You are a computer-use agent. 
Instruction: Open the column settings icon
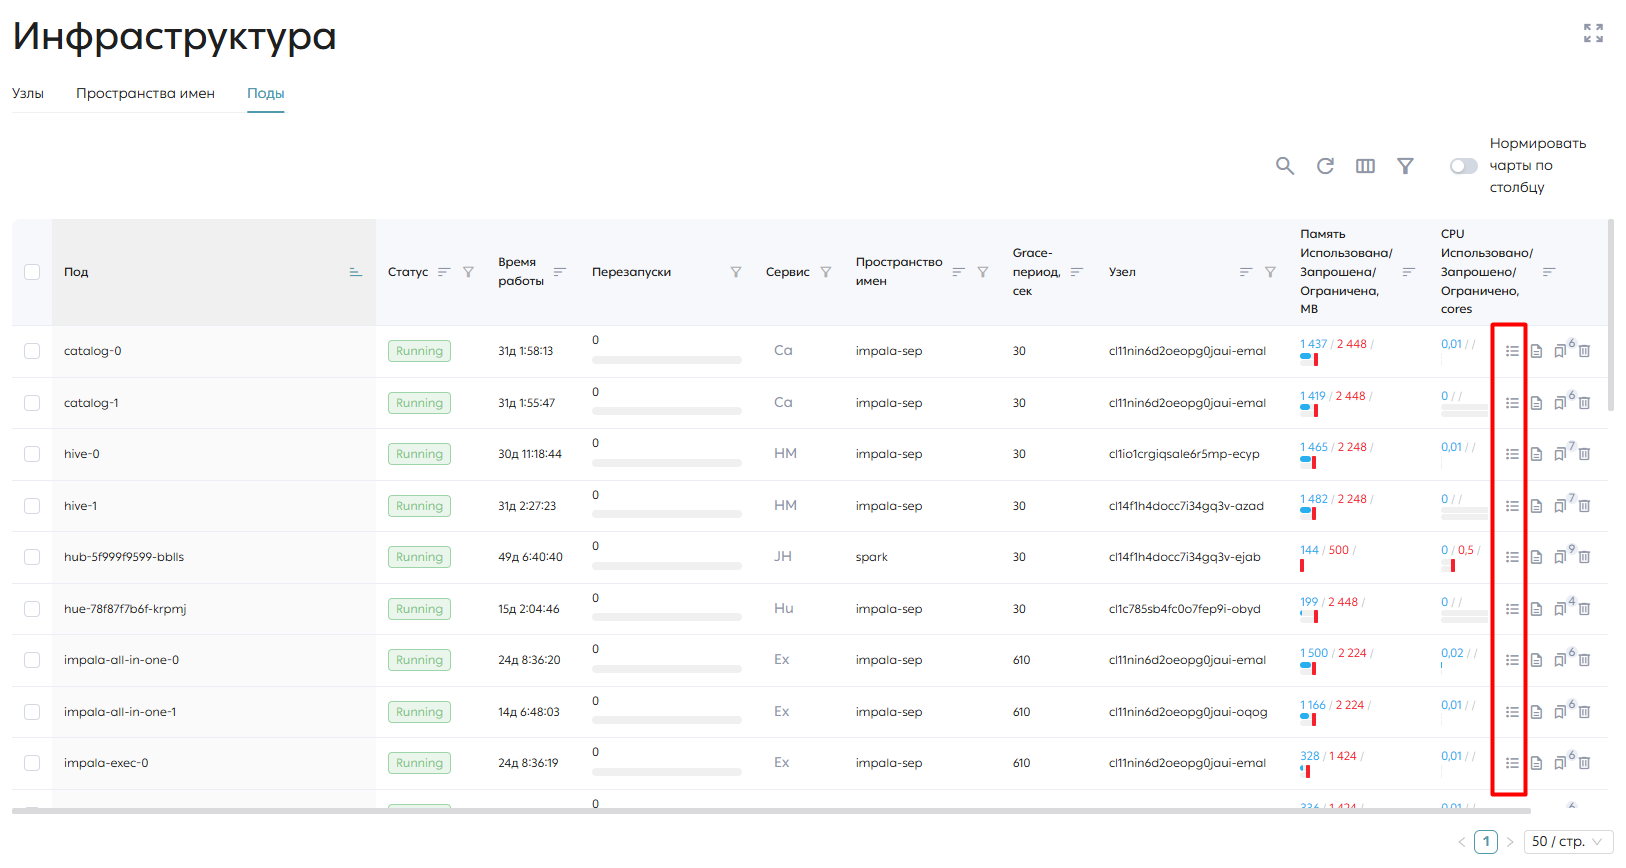[1365, 166]
